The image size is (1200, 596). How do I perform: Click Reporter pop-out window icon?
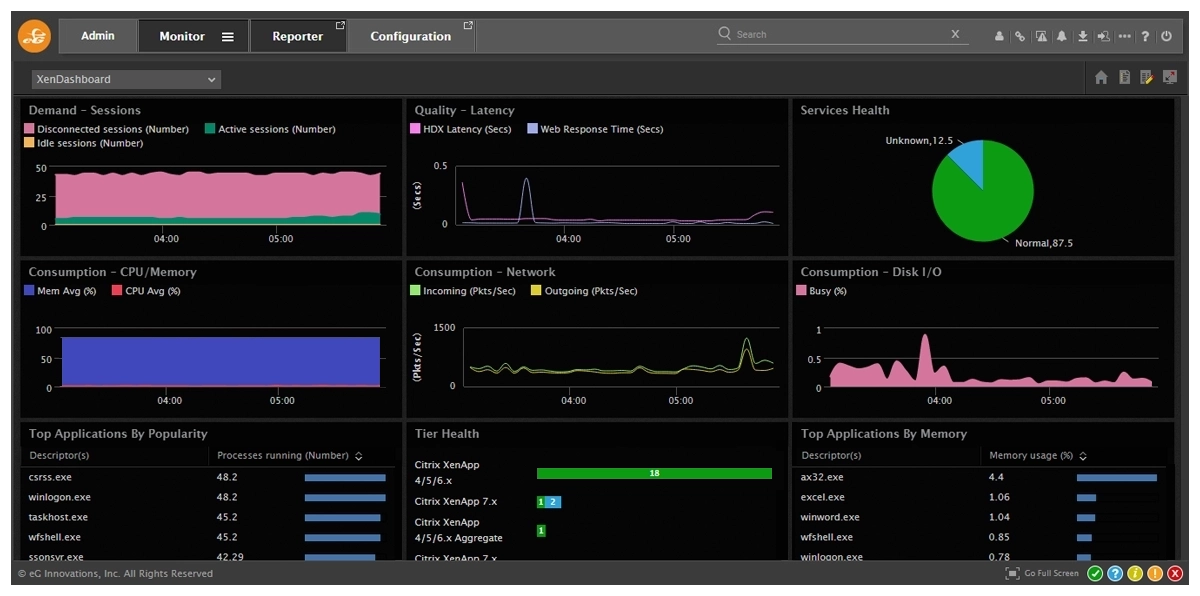(x=340, y=26)
